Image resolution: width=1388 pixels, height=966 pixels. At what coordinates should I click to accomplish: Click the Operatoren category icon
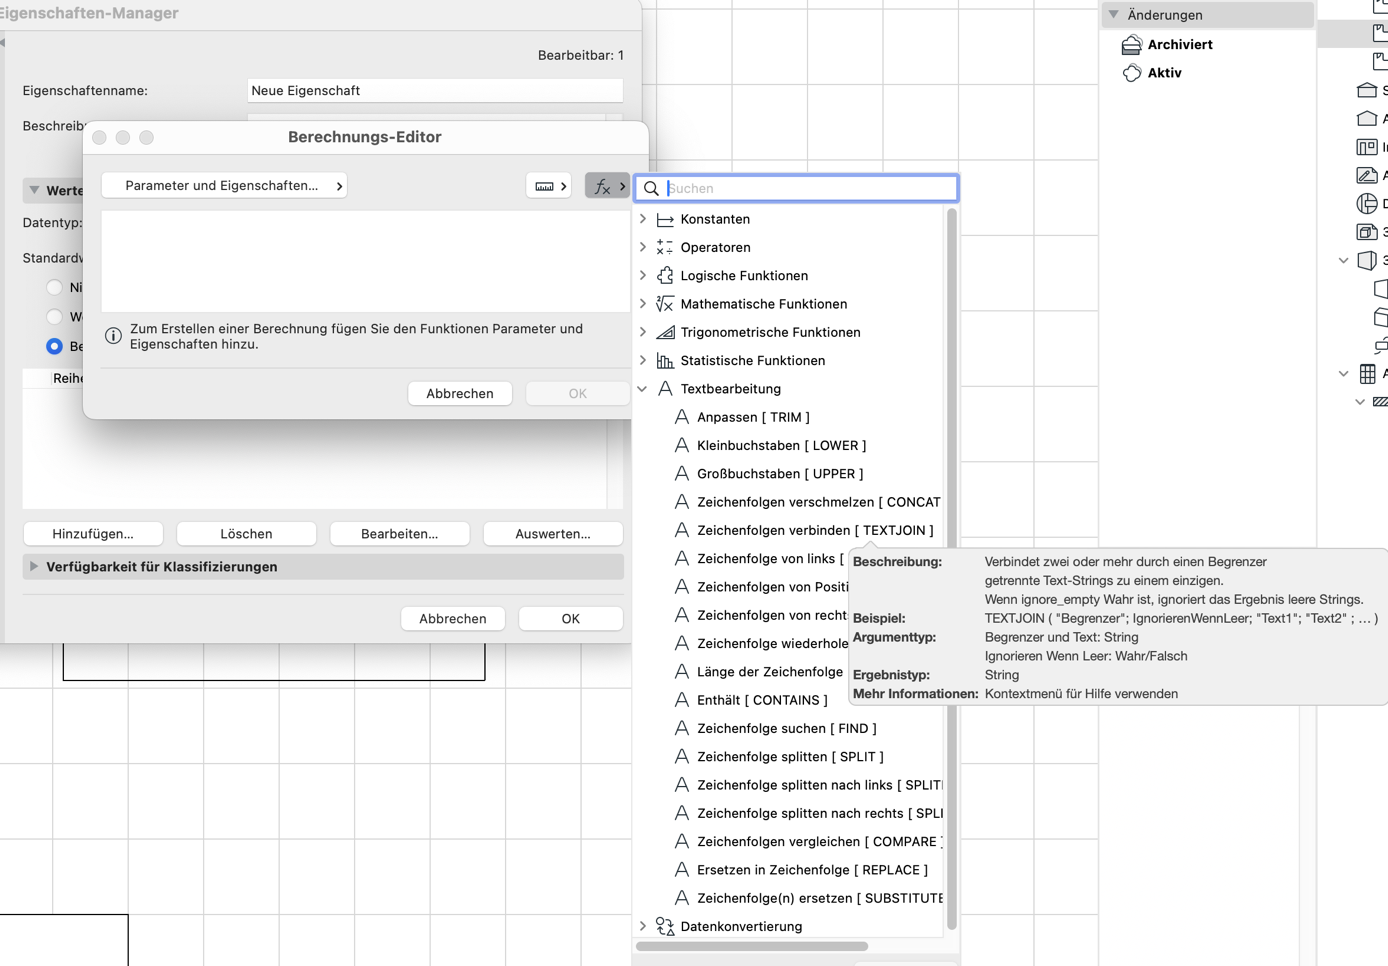[665, 247]
